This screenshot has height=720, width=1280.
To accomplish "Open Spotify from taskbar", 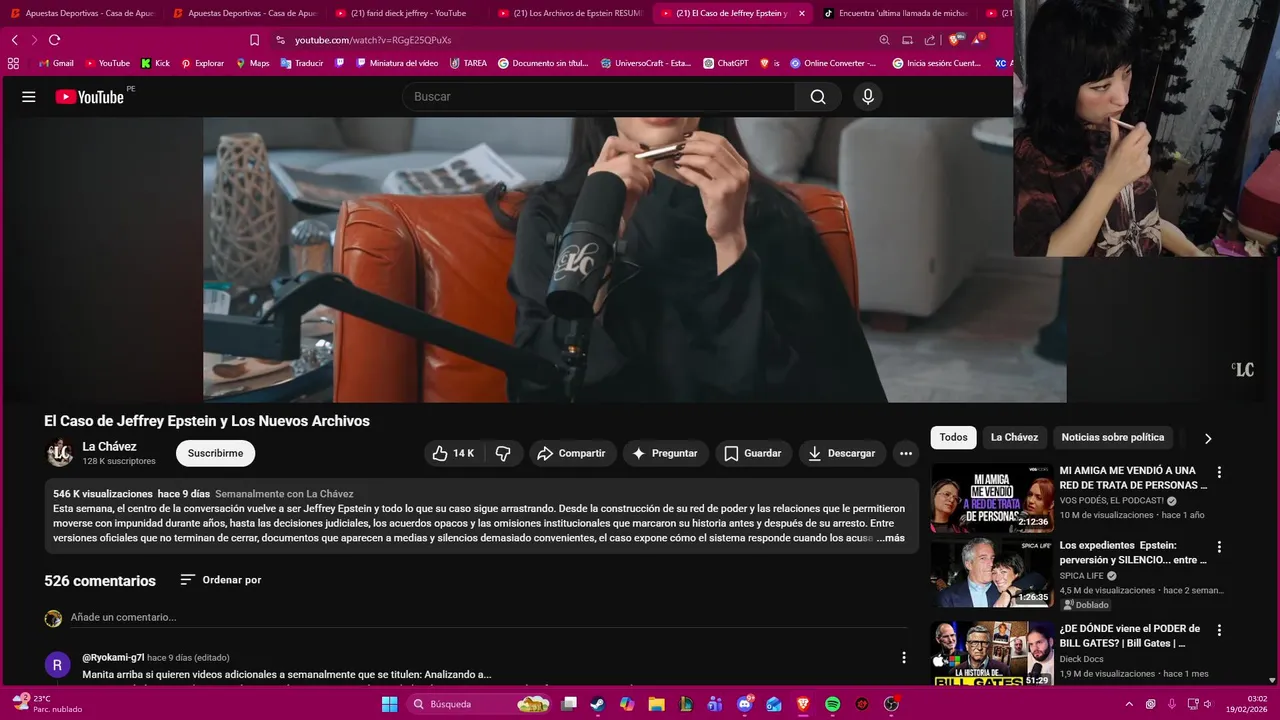I will pos(833,704).
